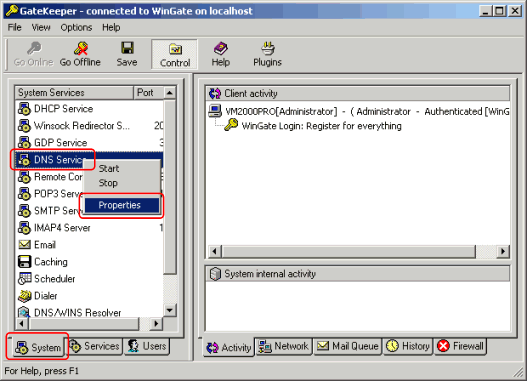
Task: Open the View menu
Action: pos(41,27)
